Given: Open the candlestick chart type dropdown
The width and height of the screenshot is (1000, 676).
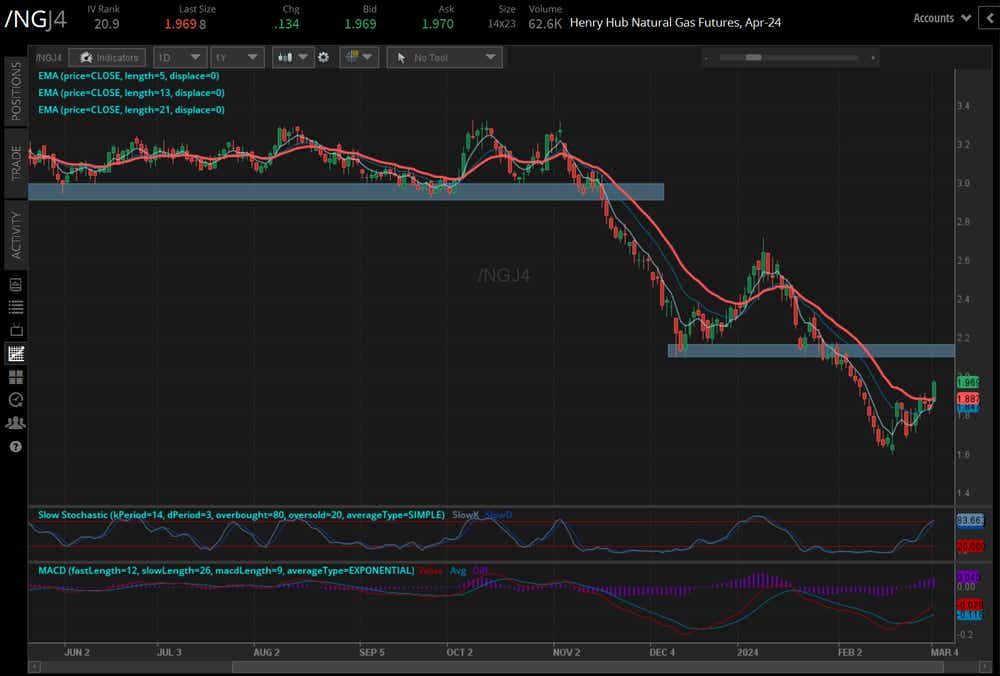Looking at the screenshot, I should (x=291, y=58).
